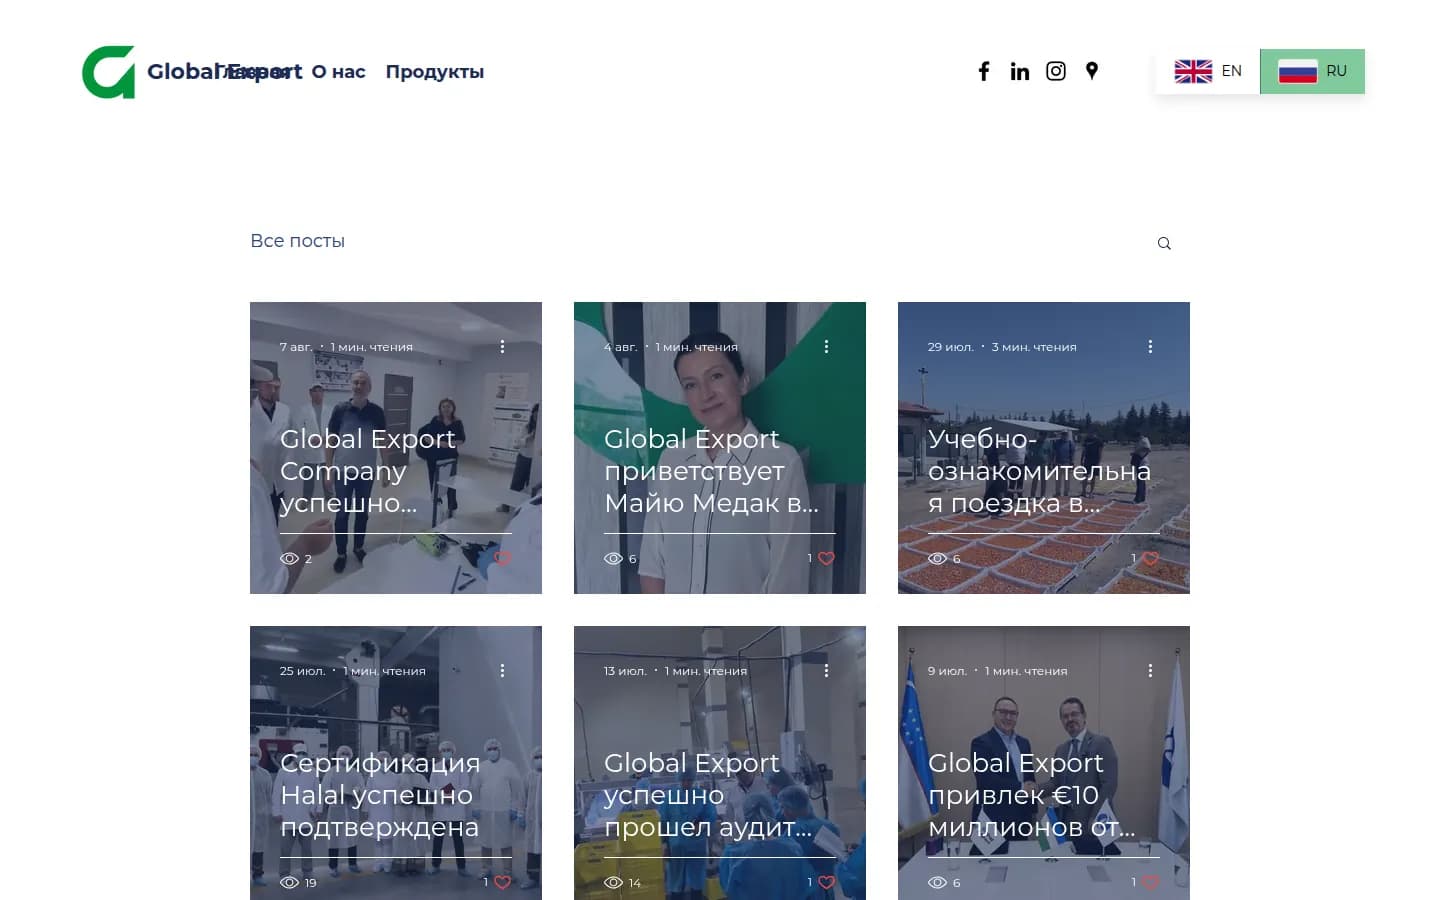The width and height of the screenshot is (1440, 900).
Task: Go to the О нас page
Action: 338,72
